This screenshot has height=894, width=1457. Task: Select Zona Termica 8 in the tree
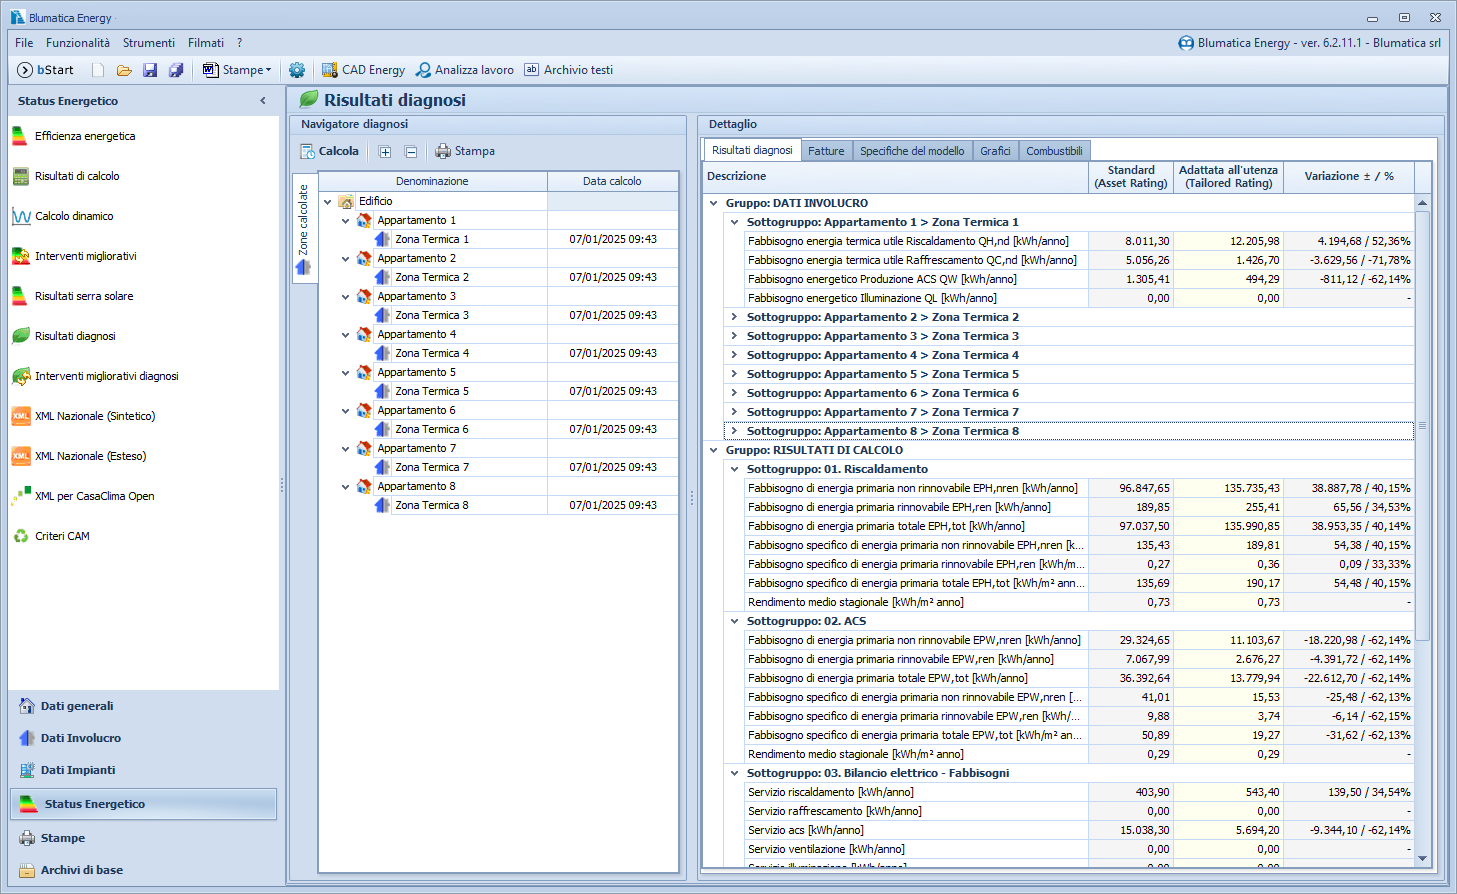coord(432,506)
